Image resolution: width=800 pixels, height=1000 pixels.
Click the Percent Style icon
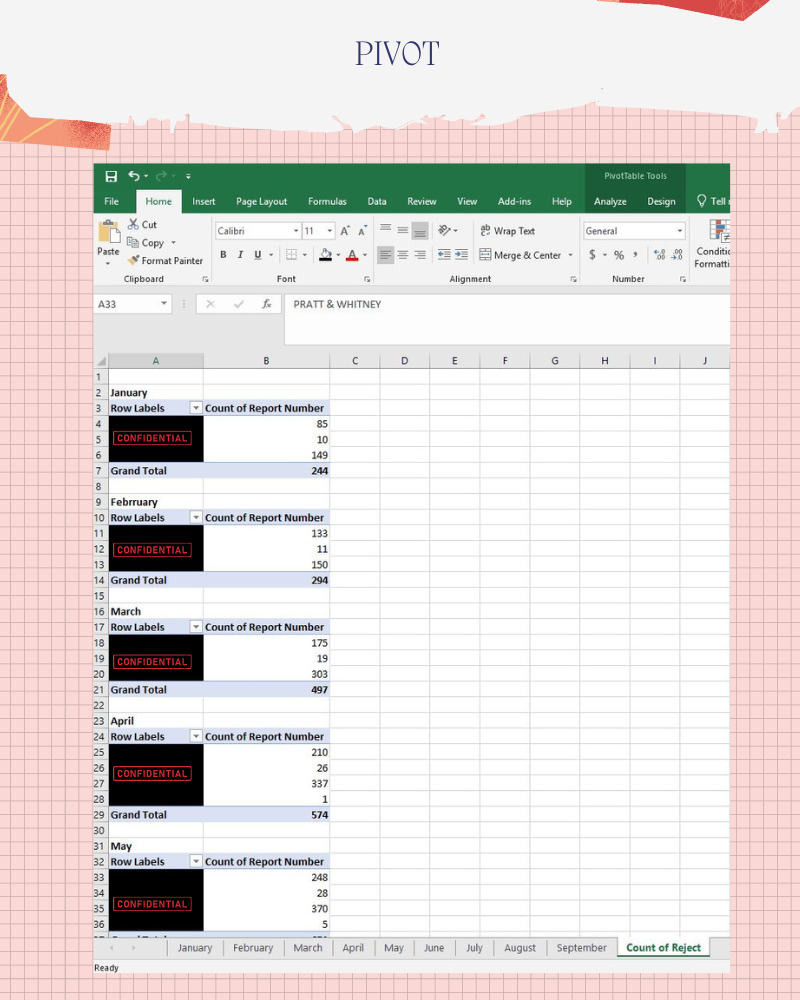coord(618,255)
